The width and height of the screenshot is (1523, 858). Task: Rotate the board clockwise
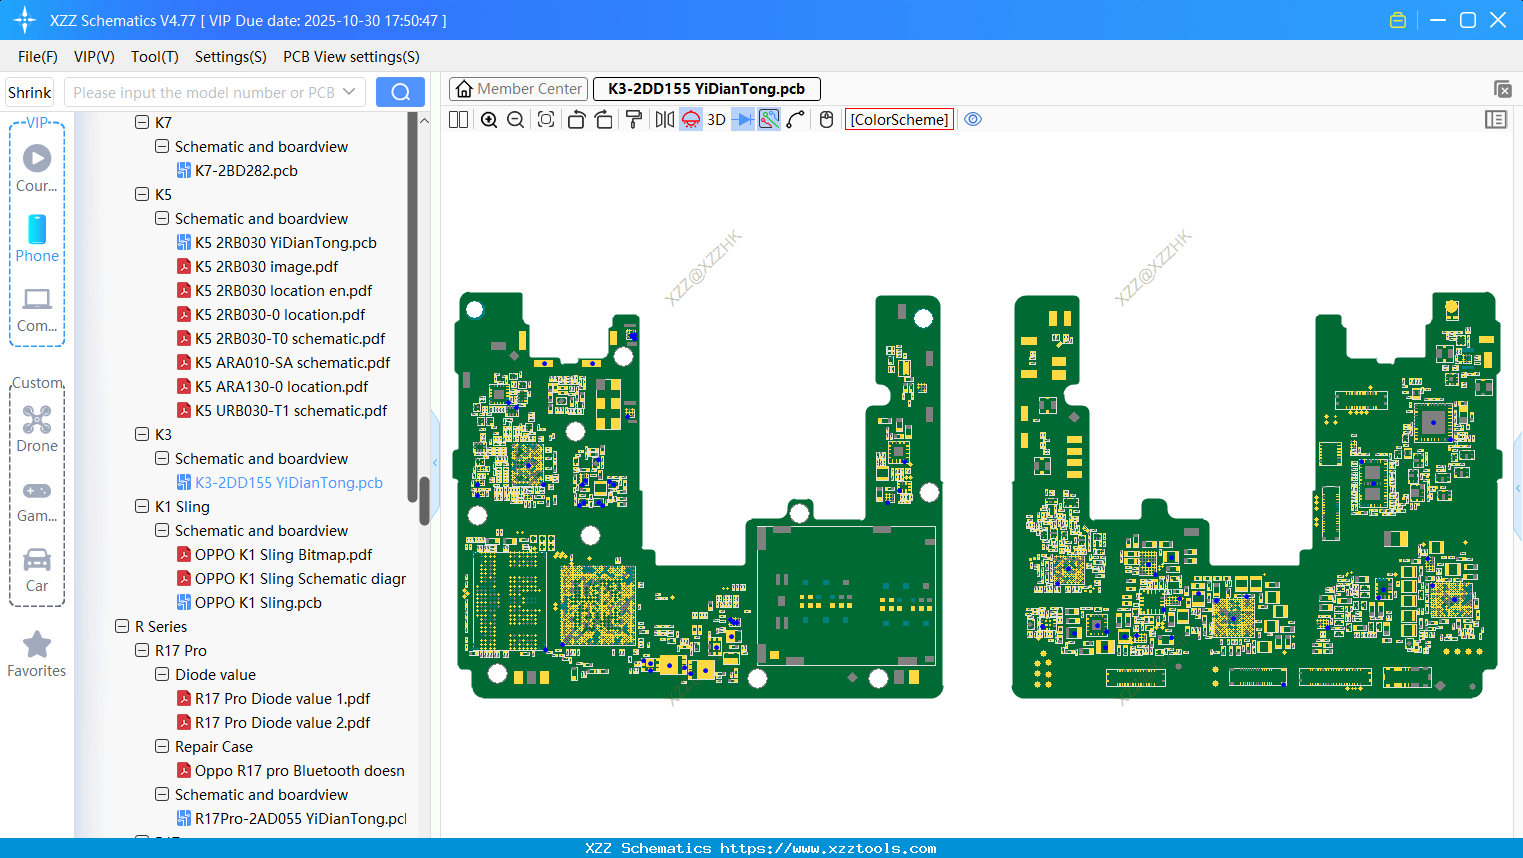(x=604, y=119)
